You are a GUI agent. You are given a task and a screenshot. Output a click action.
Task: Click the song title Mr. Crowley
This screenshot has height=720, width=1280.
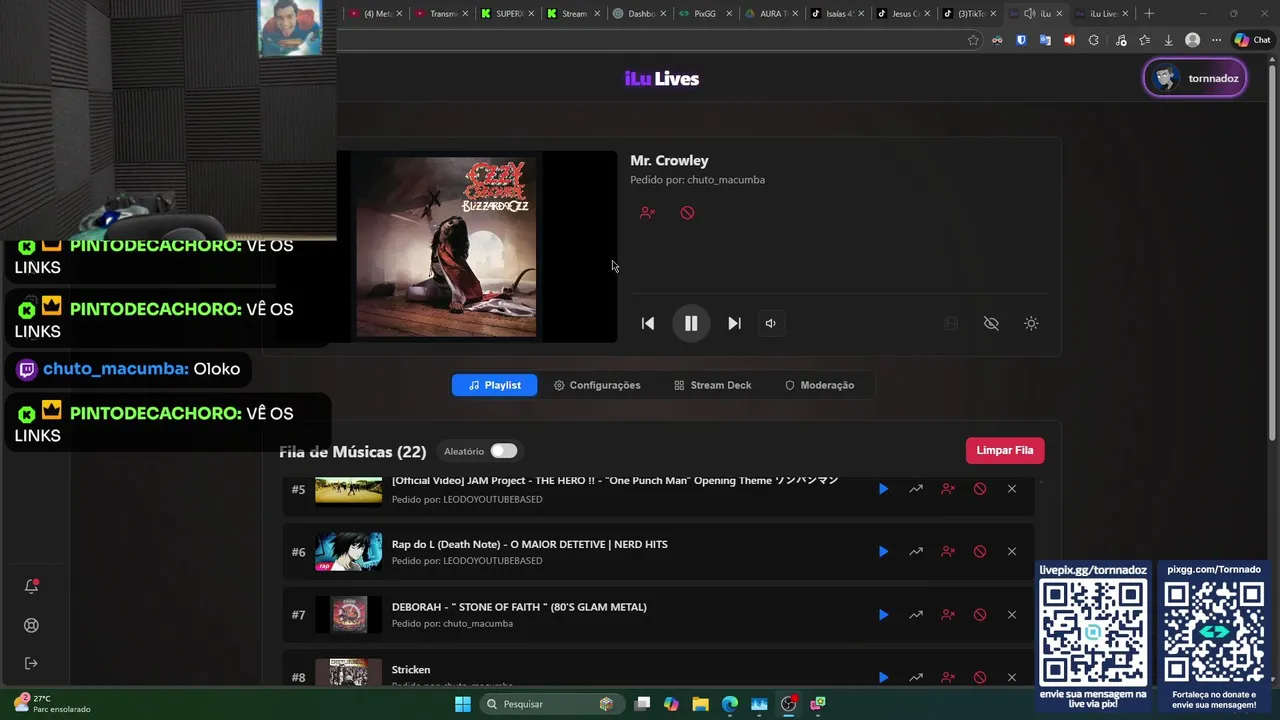[669, 160]
